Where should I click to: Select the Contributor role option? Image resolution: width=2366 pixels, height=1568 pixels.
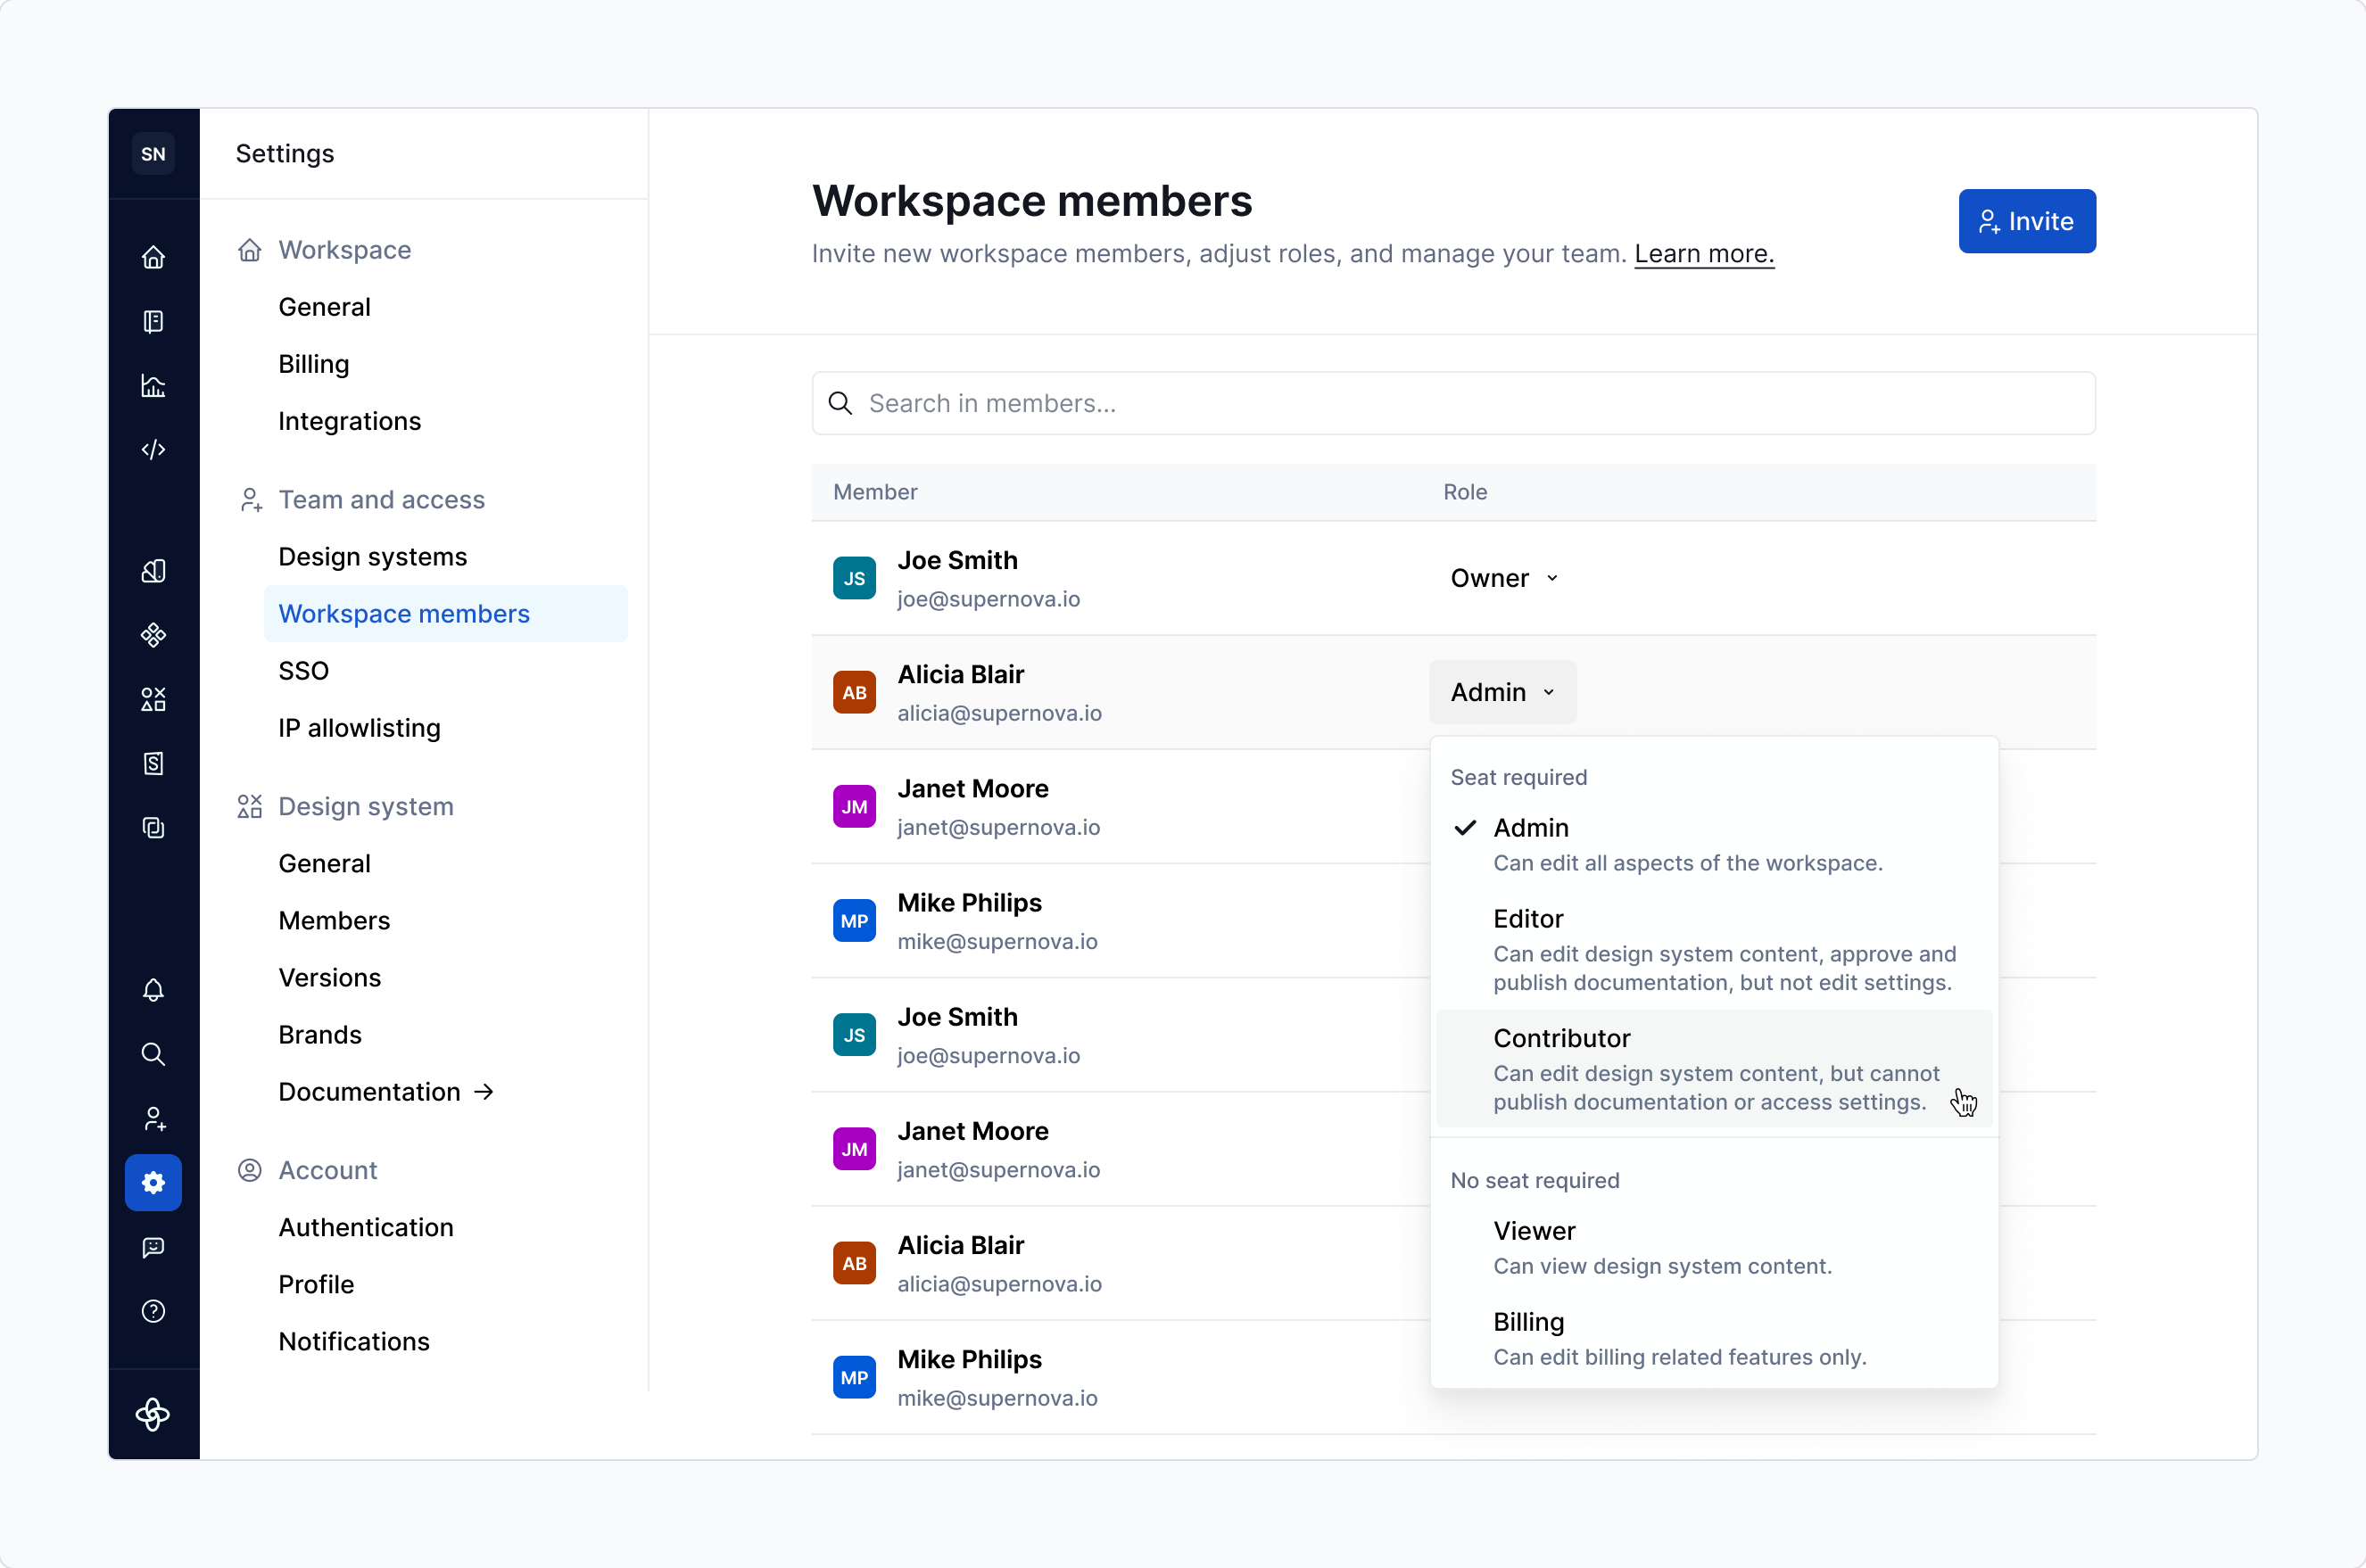(x=1561, y=1038)
